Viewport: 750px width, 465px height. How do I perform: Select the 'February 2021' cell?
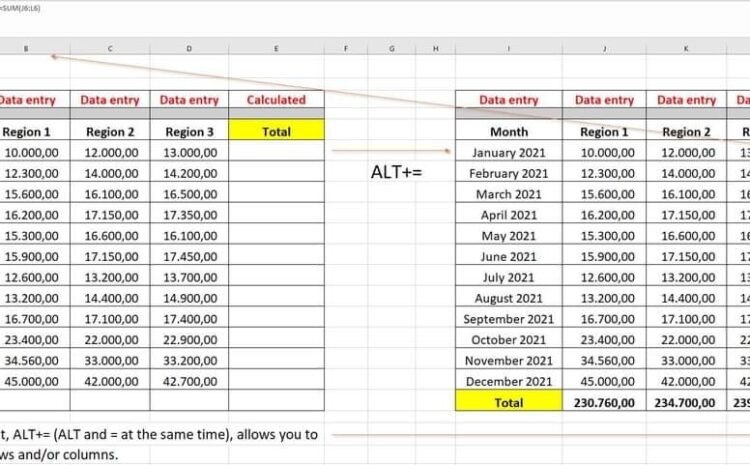pyautogui.click(x=508, y=173)
